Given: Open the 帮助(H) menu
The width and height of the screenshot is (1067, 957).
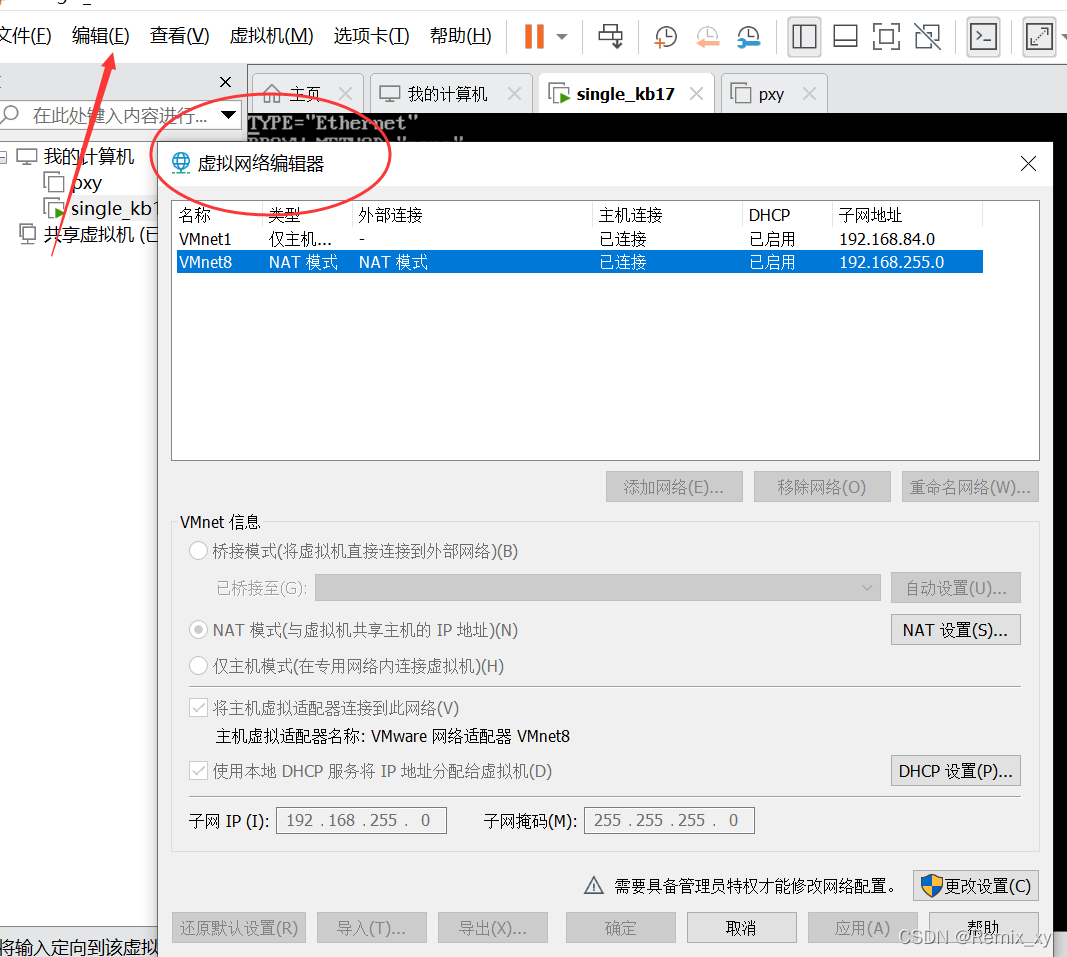Looking at the screenshot, I should click(461, 35).
